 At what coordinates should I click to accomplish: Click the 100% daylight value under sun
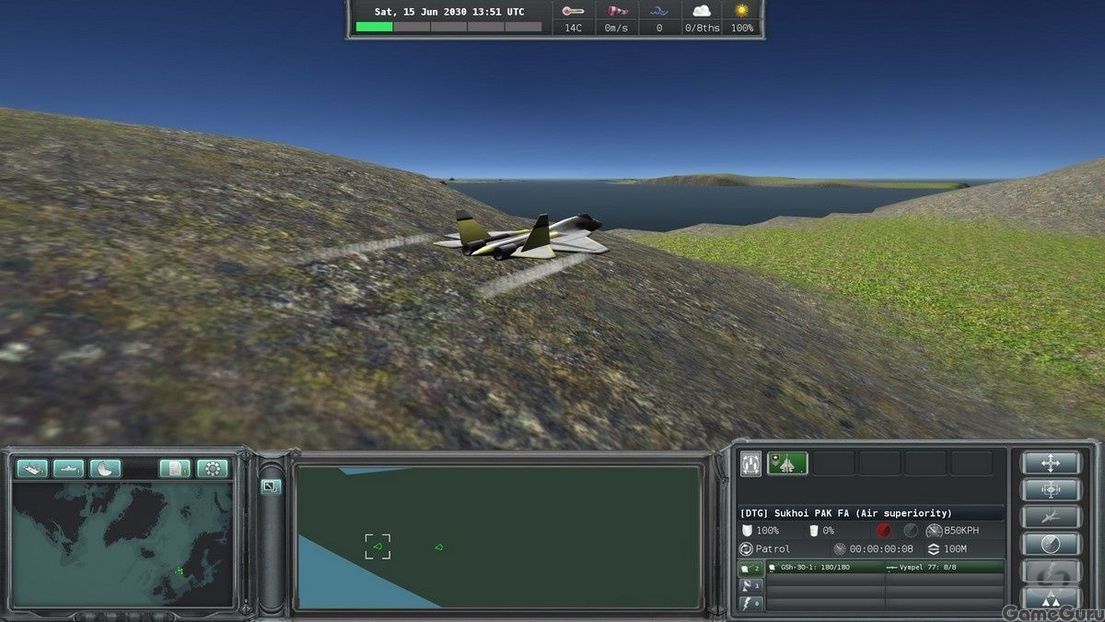742,28
